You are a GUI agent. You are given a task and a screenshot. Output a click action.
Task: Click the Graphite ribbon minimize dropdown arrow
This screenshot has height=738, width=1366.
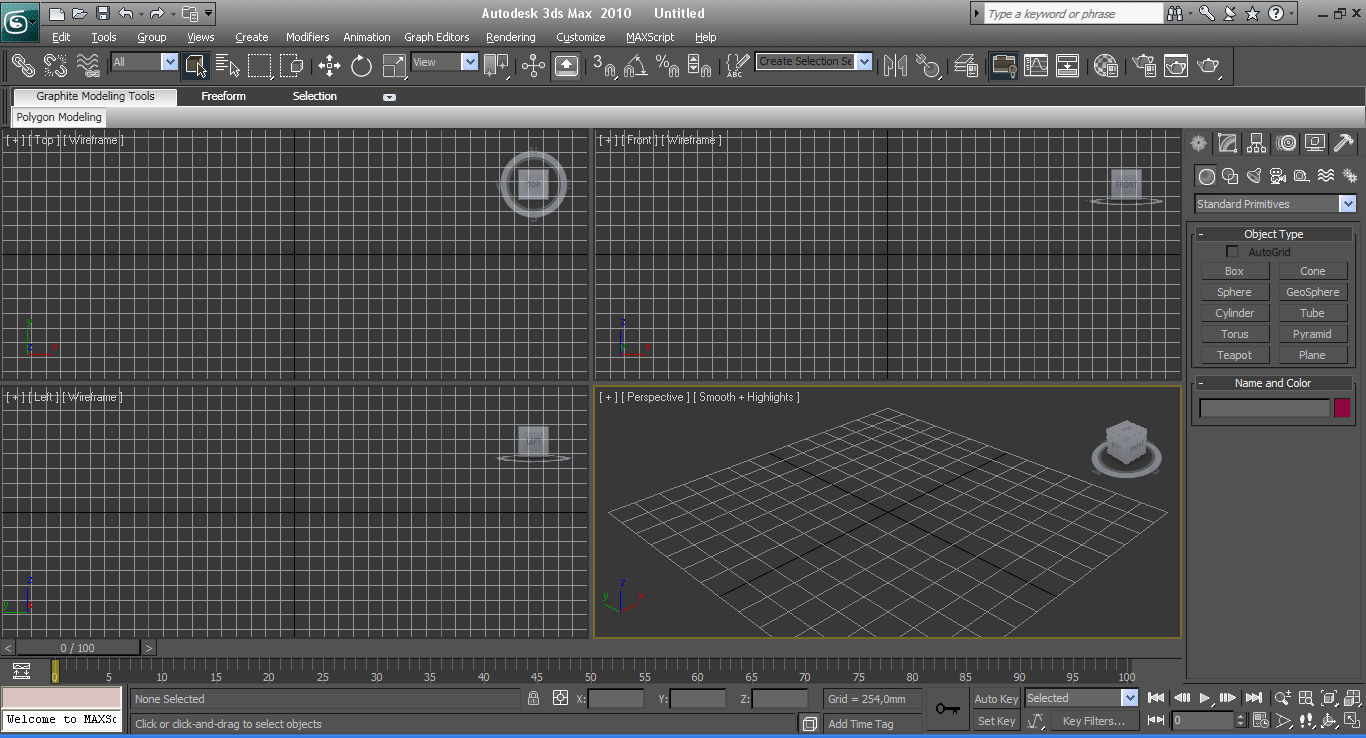click(x=390, y=97)
